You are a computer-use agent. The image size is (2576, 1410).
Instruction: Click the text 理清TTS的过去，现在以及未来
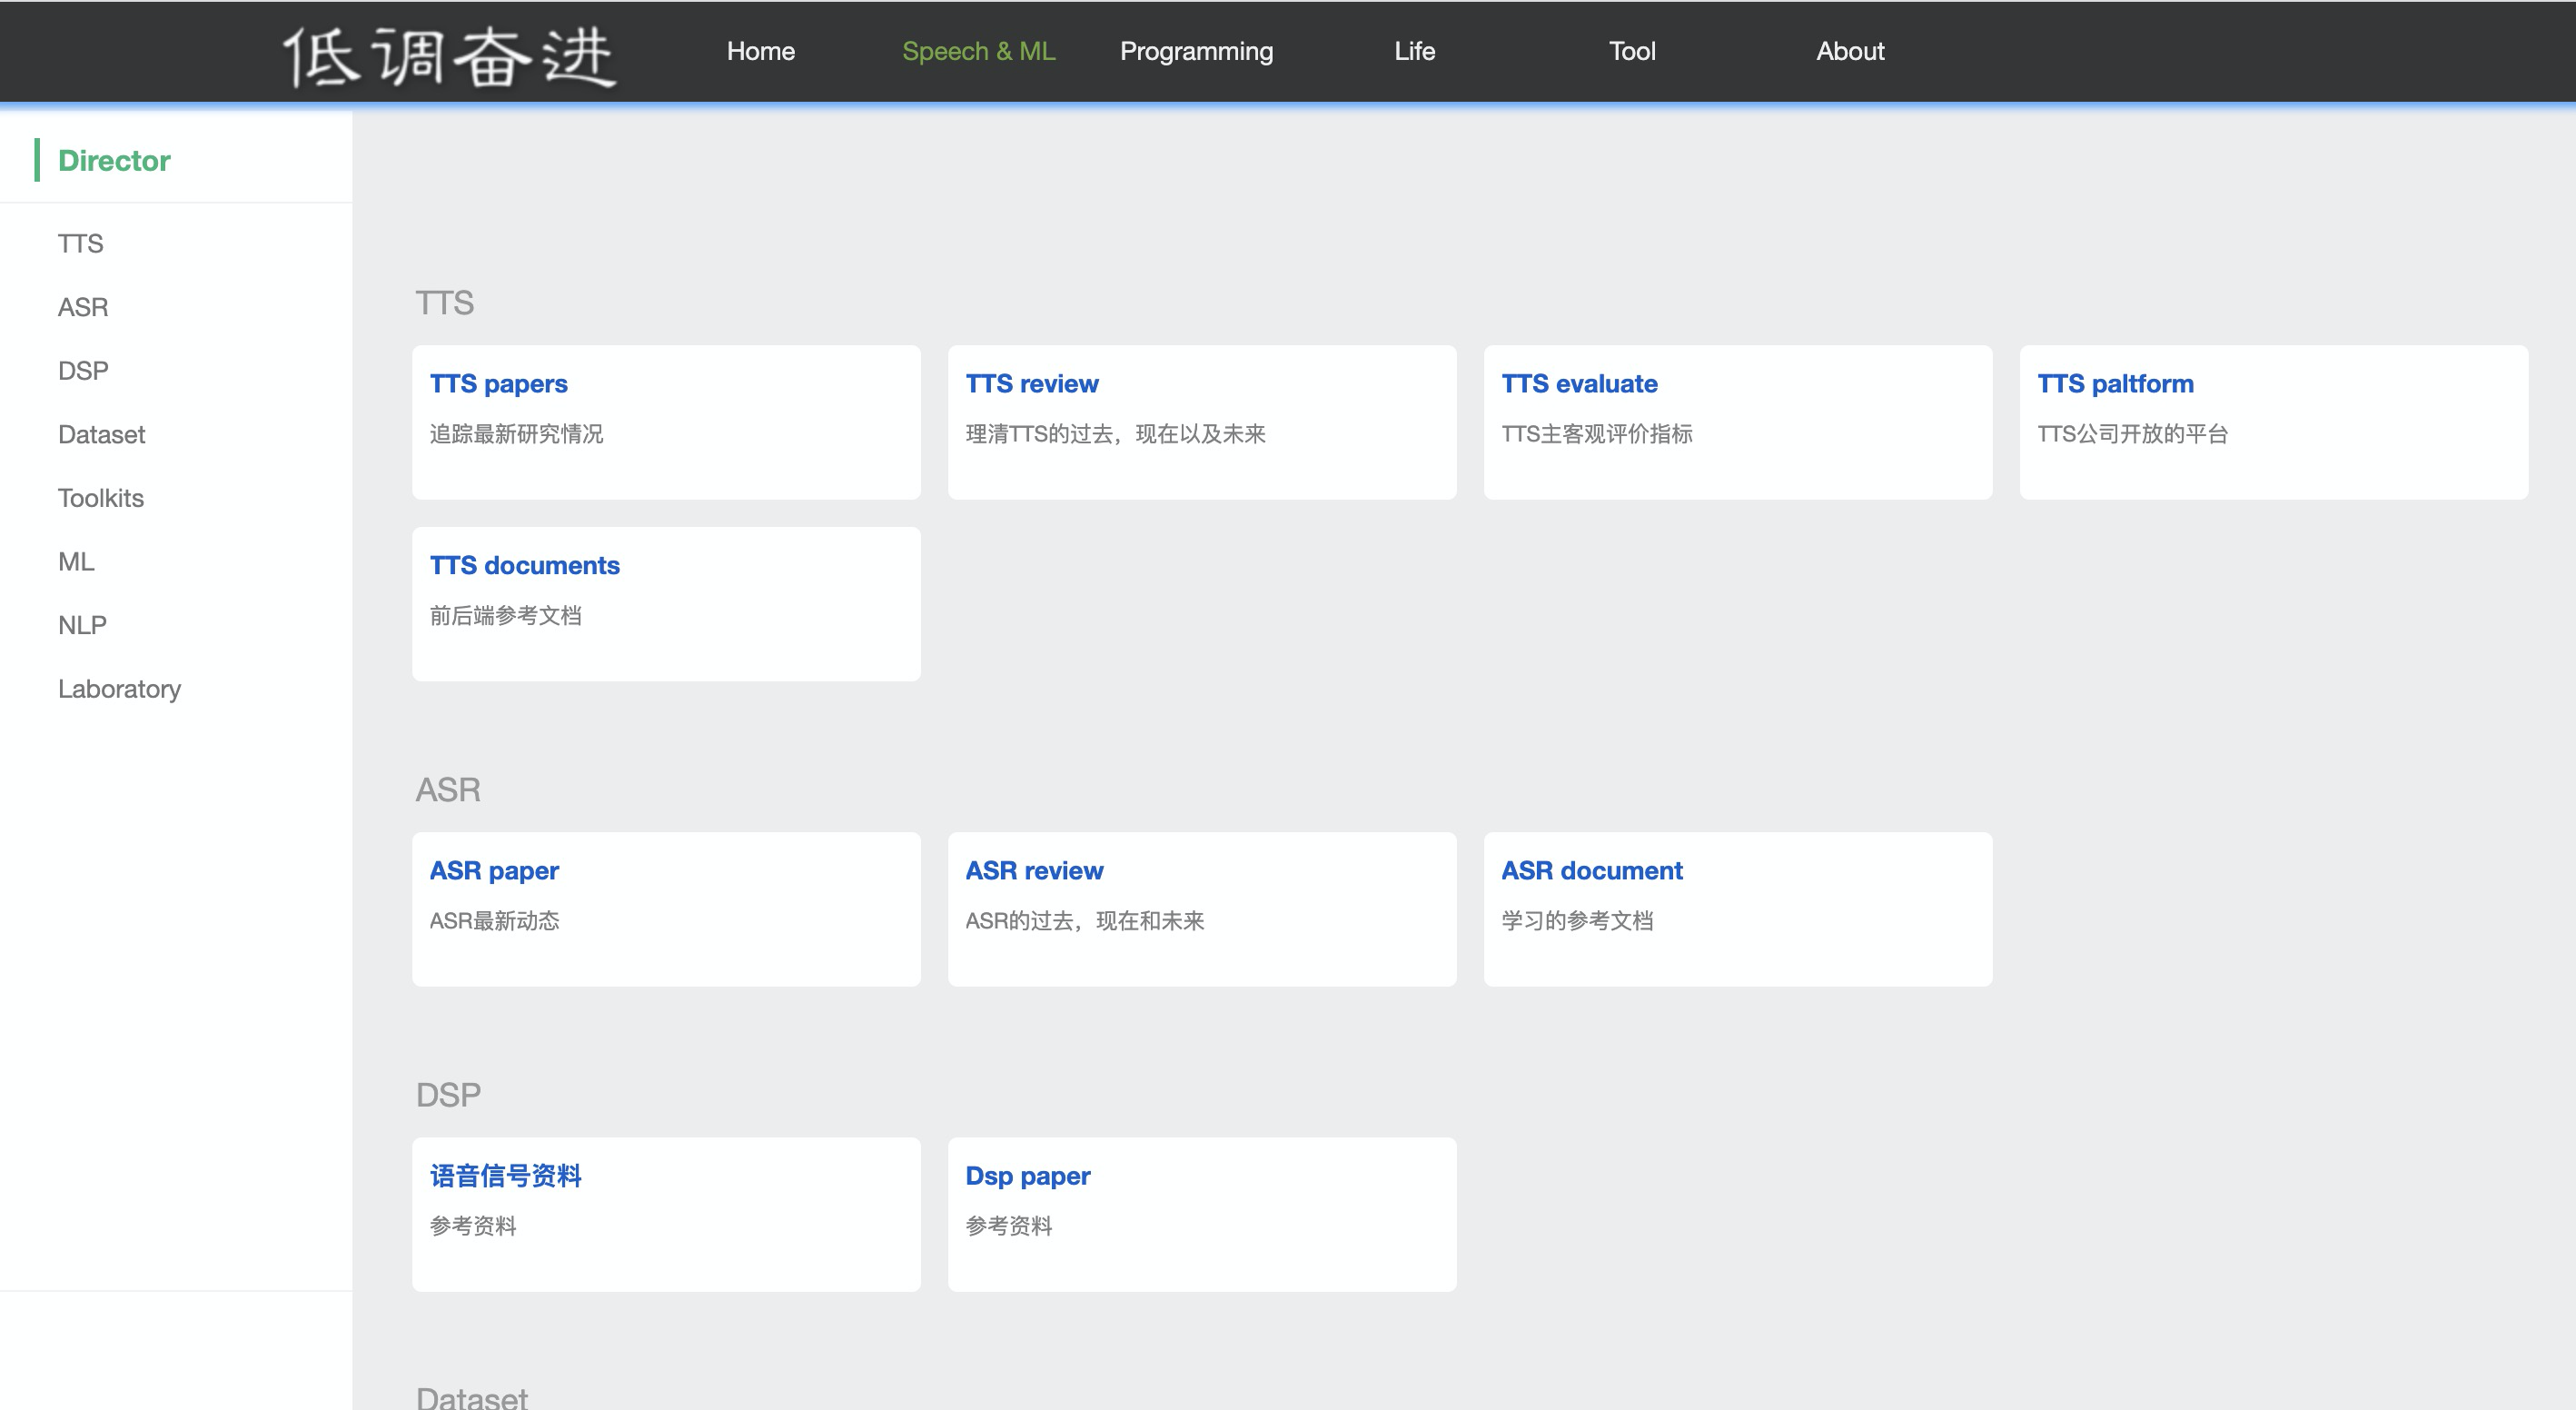1115,434
